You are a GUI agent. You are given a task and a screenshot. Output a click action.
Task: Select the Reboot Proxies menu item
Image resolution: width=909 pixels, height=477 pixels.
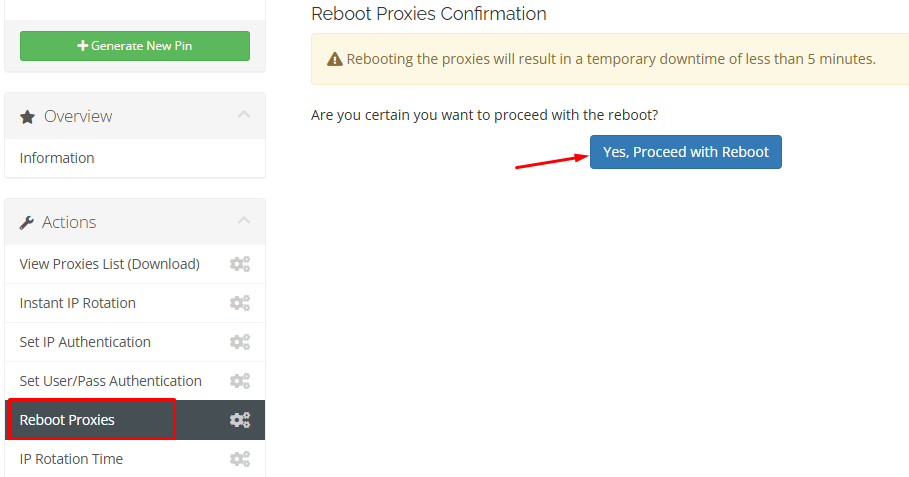tap(67, 420)
